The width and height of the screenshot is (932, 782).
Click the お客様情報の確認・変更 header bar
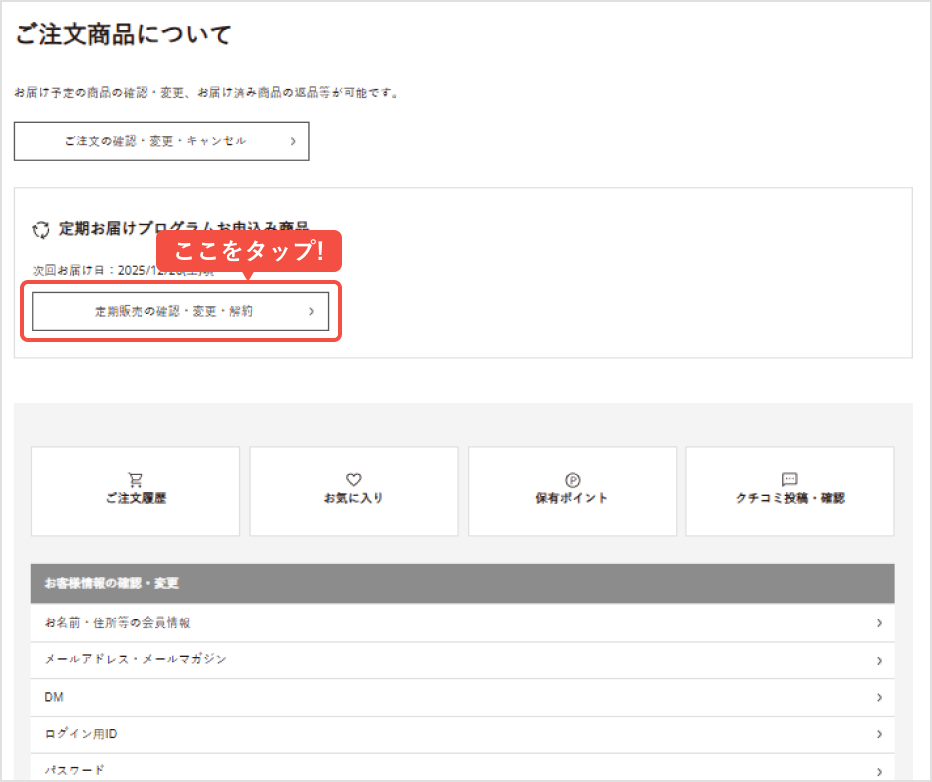tap(466, 583)
